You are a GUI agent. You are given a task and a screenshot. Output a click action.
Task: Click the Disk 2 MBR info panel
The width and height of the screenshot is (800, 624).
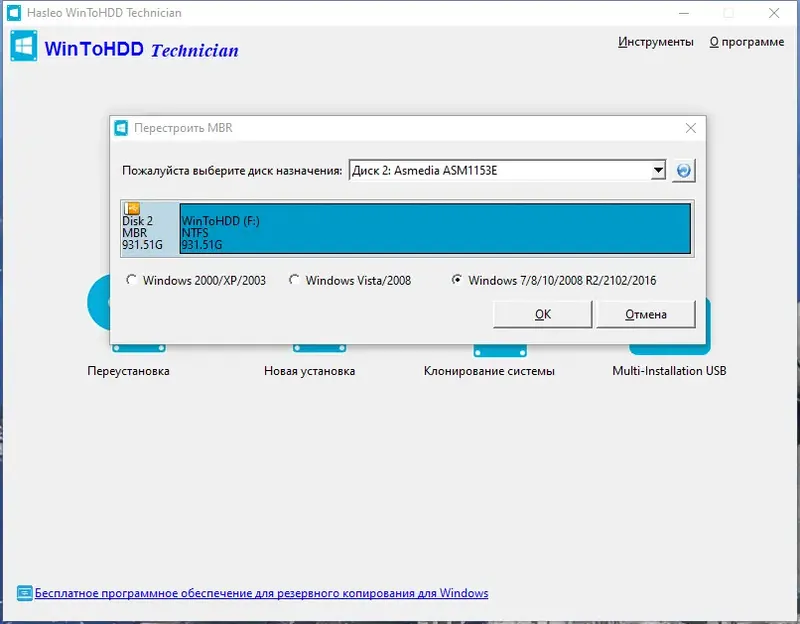(149, 228)
